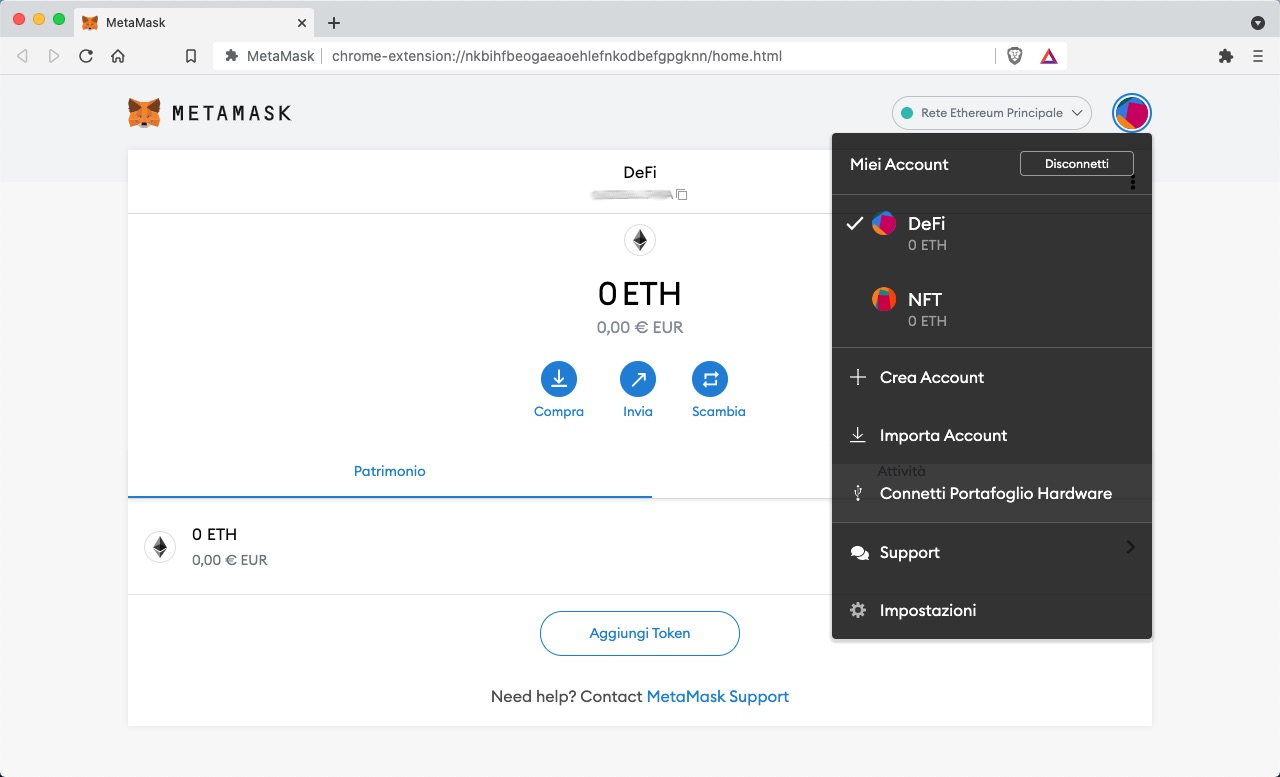
Task: Select the MetaMask browser tab
Action: click(195, 22)
